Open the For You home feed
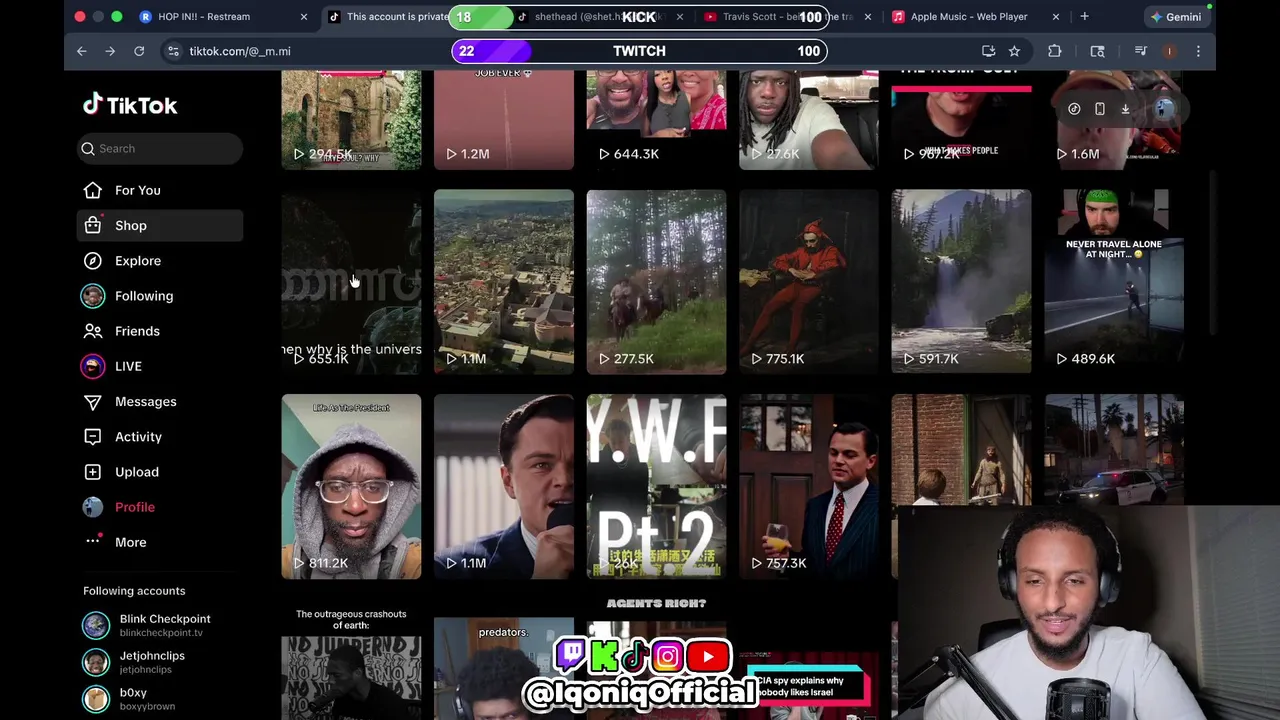 click(x=137, y=190)
